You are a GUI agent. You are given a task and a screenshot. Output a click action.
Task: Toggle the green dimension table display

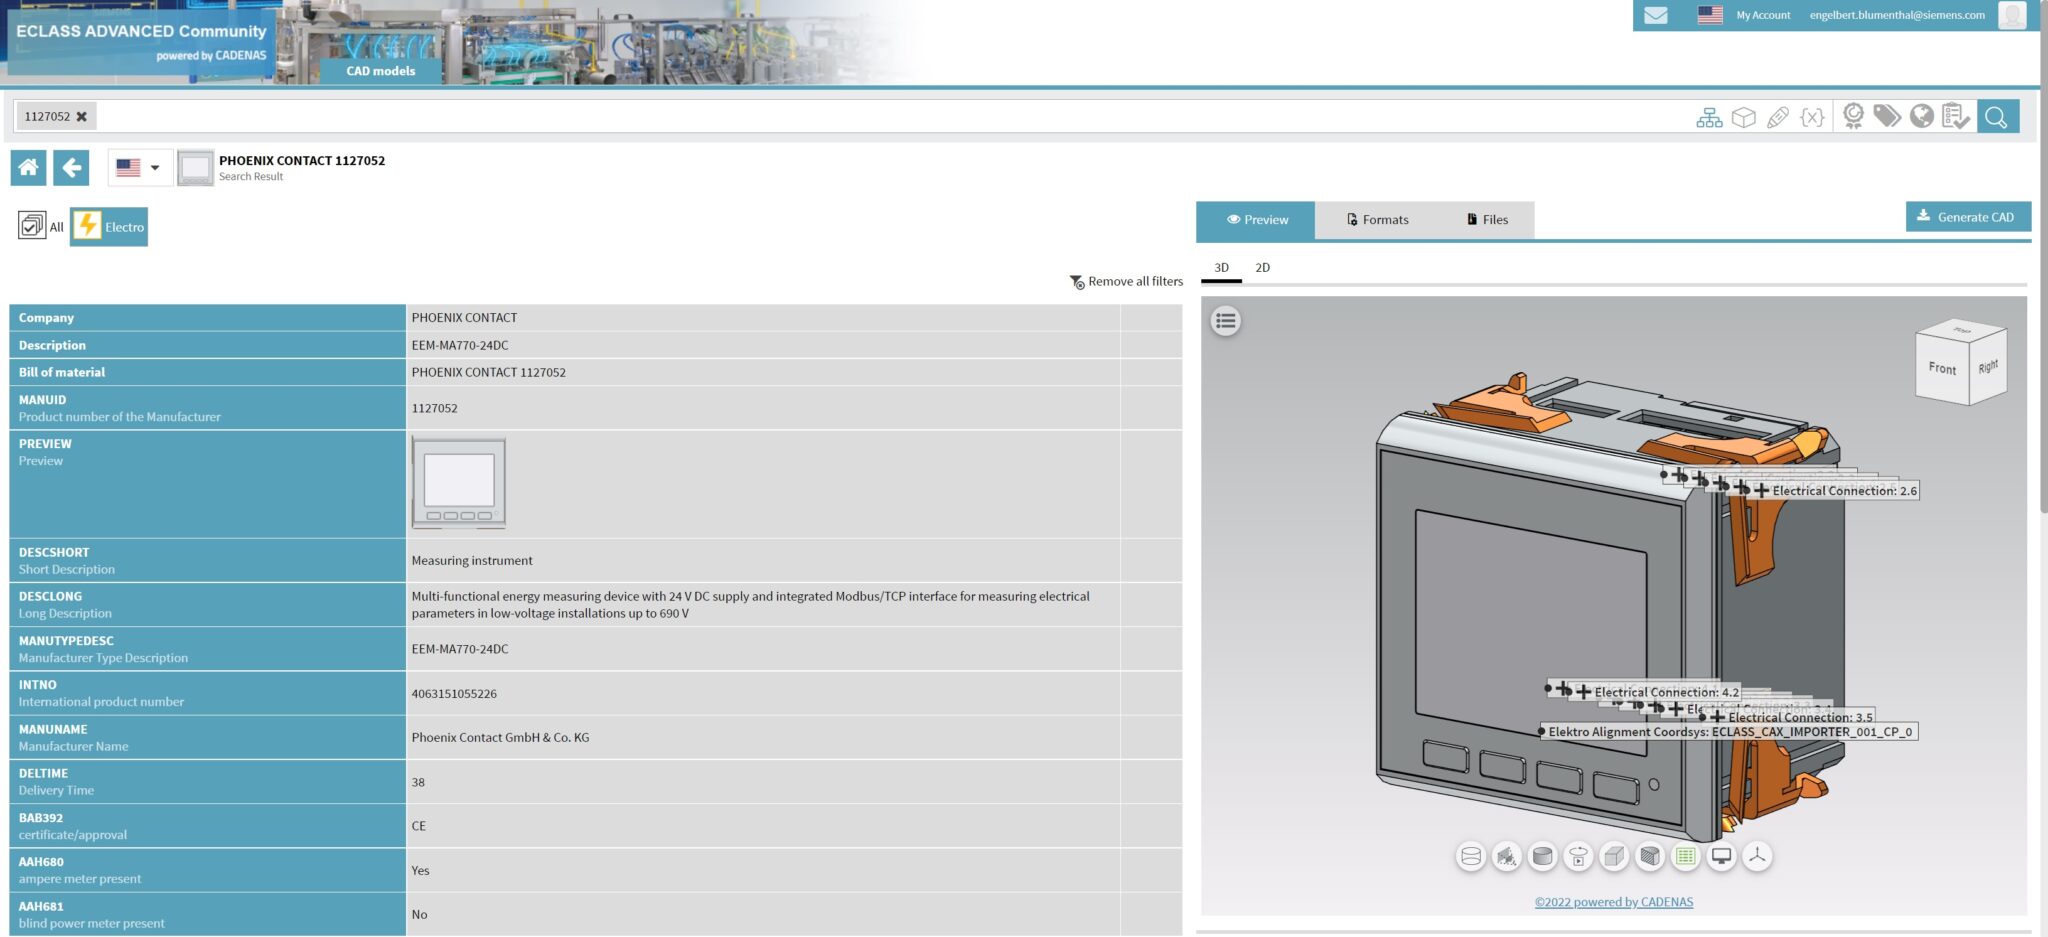click(x=1686, y=856)
